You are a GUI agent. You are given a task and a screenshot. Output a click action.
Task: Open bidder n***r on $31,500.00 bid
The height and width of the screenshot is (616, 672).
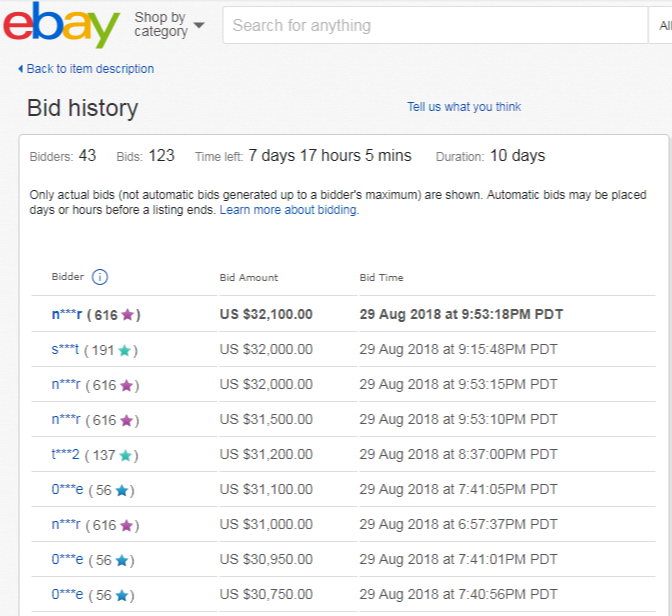pos(66,420)
